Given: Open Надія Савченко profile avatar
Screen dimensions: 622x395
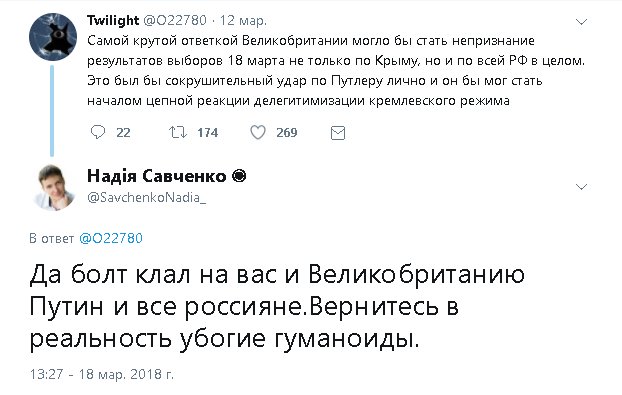Looking at the screenshot, I should [x=53, y=187].
